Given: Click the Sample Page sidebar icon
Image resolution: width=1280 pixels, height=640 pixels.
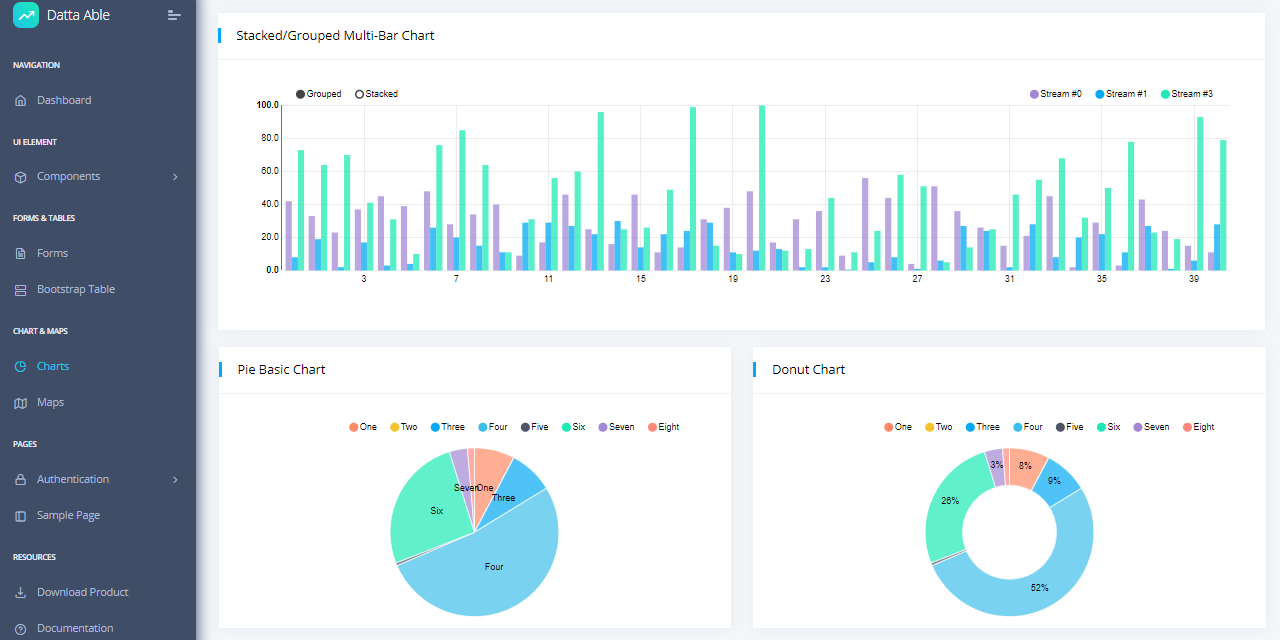Looking at the screenshot, I should 21,516.
